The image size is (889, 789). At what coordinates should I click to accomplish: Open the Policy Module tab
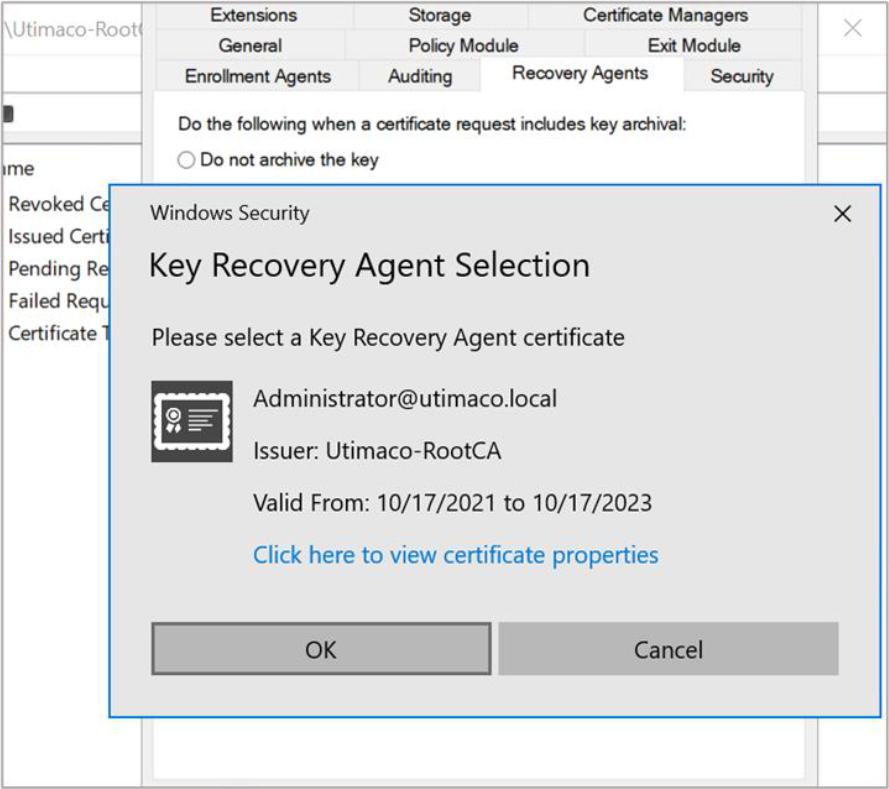pyautogui.click(x=463, y=46)
